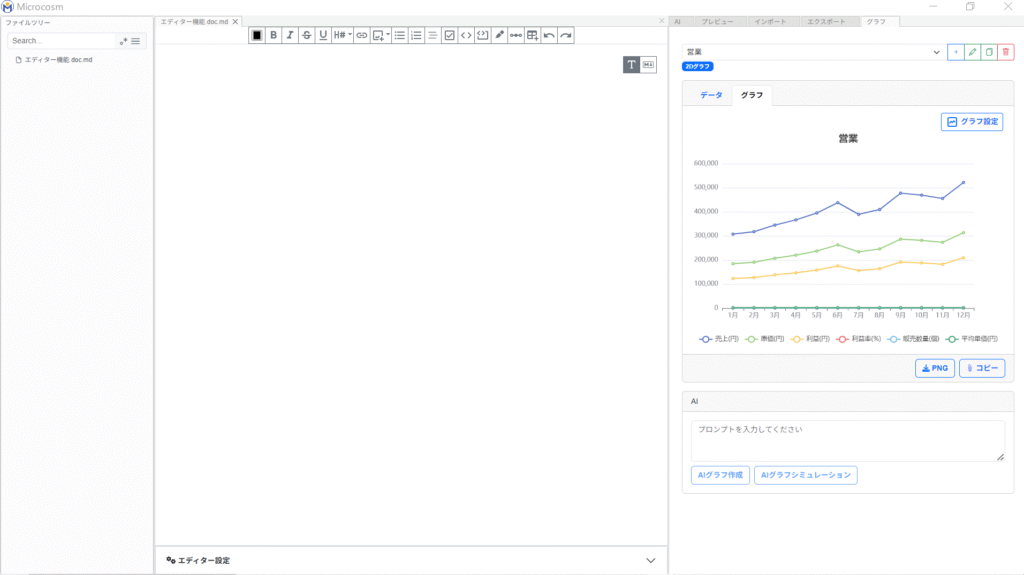Toggle bold formatting in editor toolbar

(x=273, y=35)
